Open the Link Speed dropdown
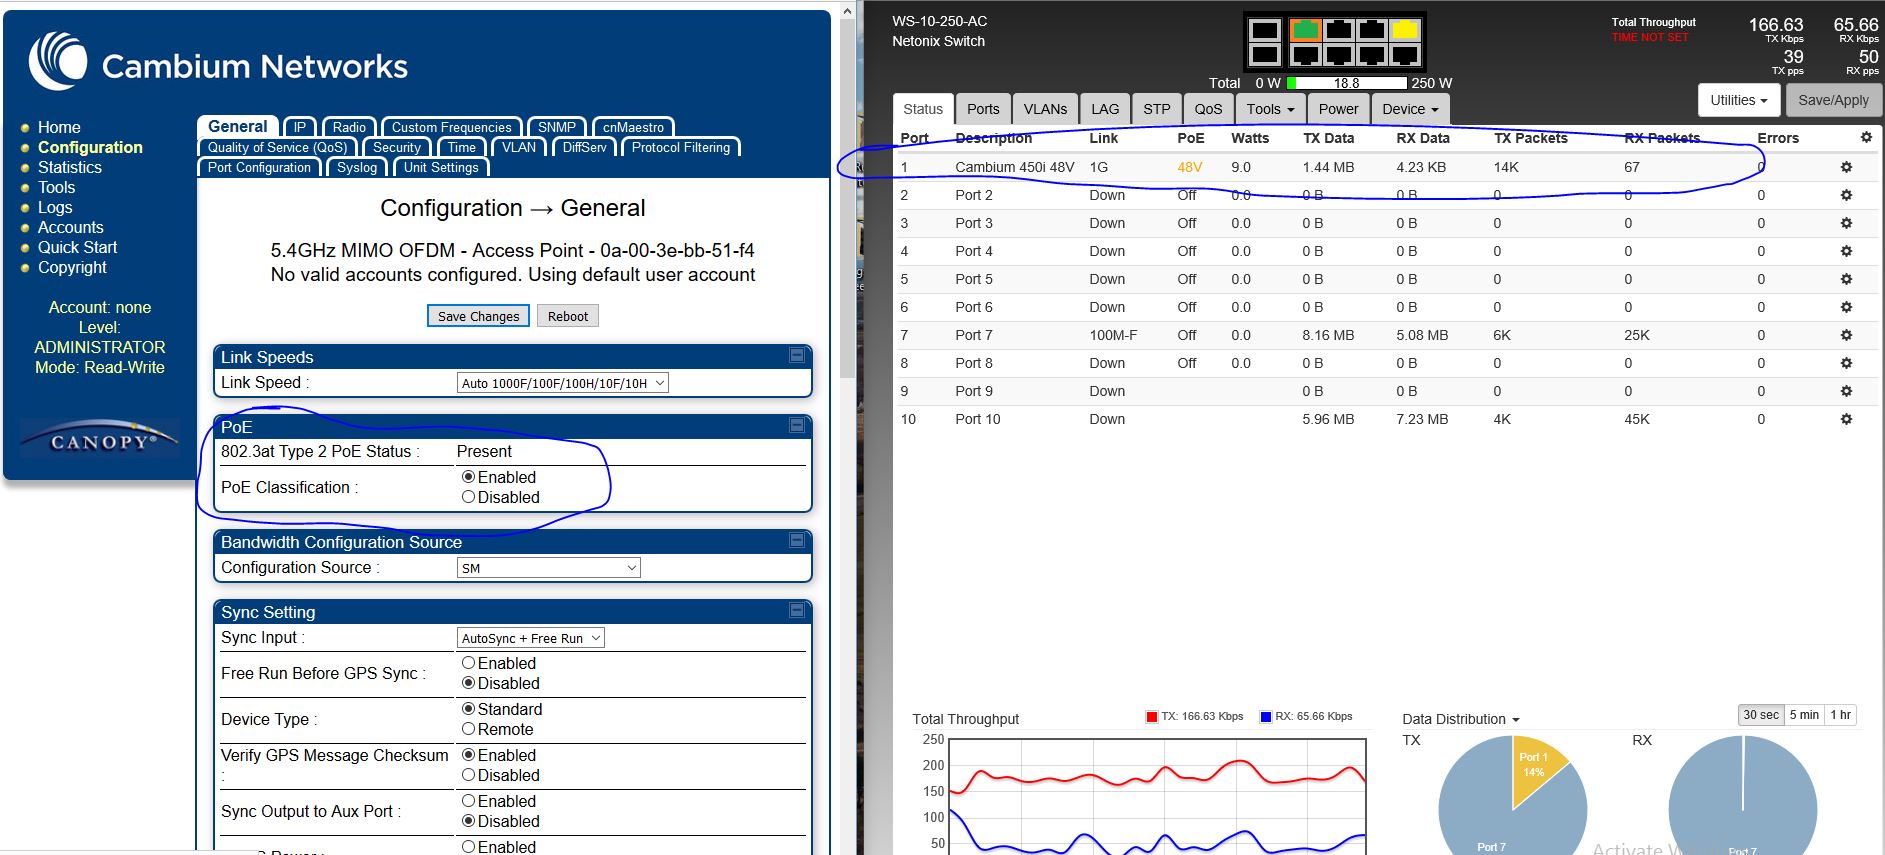The image size is (1885, 855). click(562, 383)
